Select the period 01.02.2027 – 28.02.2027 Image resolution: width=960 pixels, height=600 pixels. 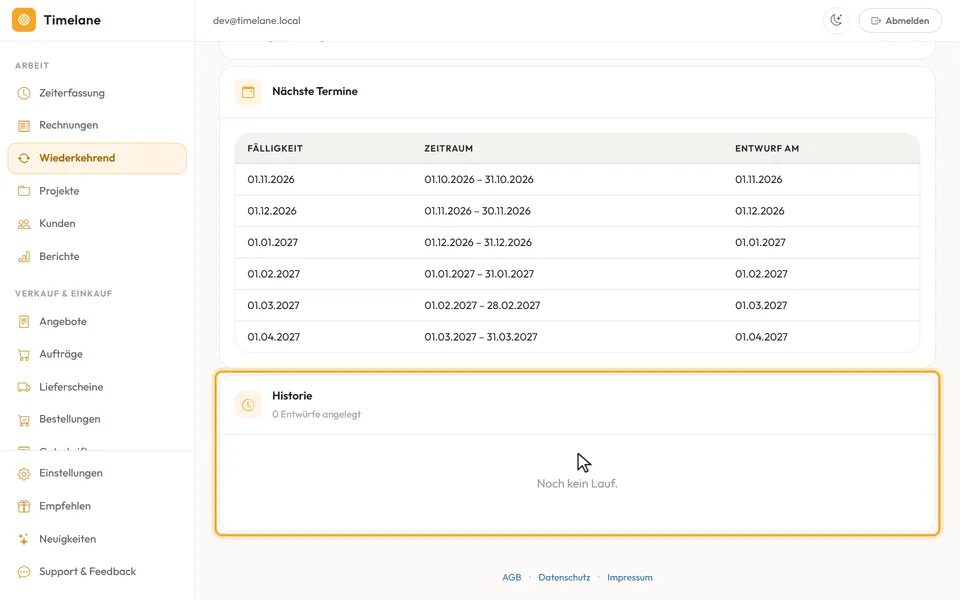click(482, 306)
